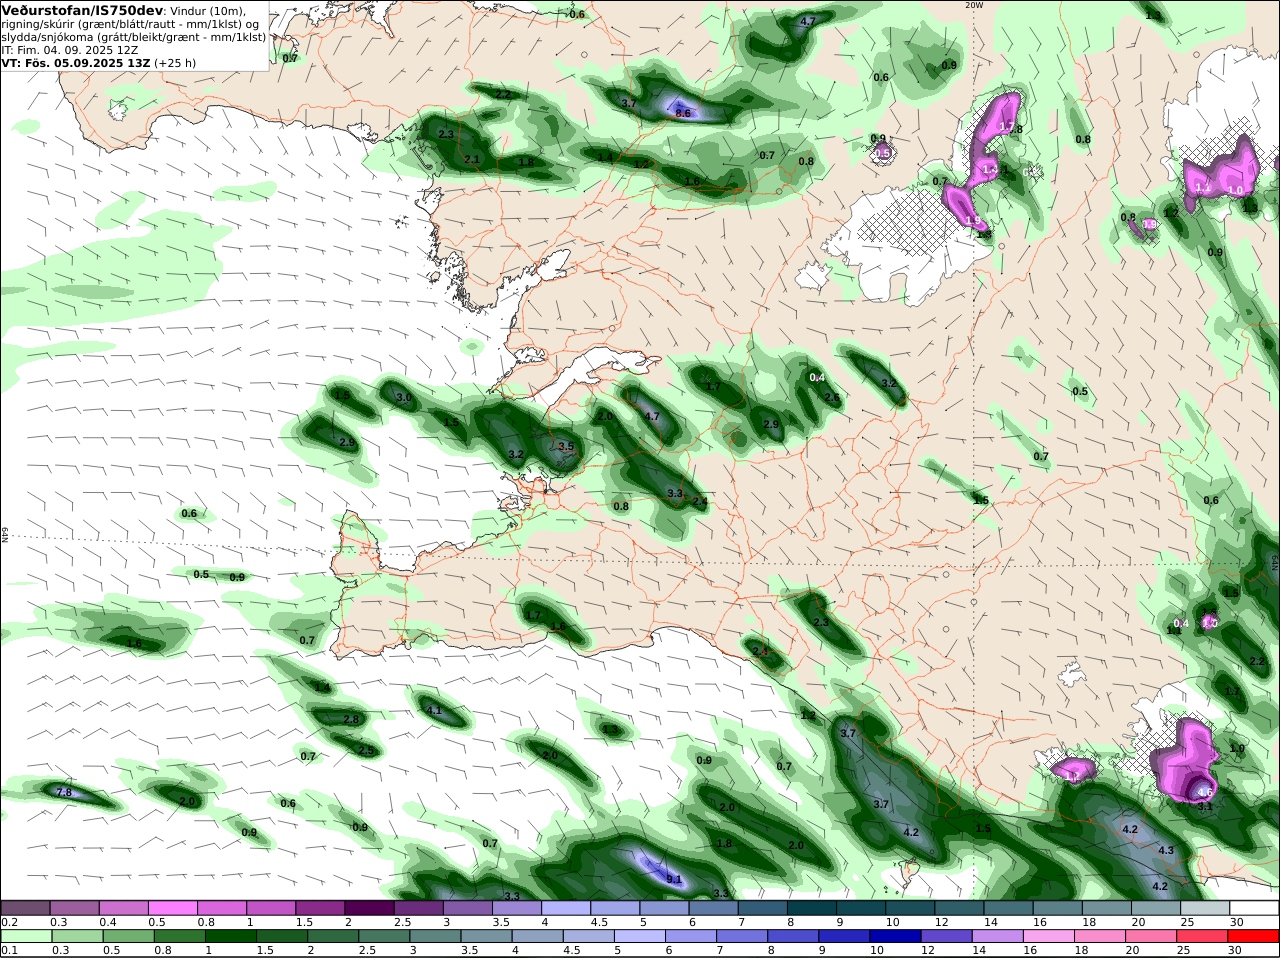1280x958 pixels.
Task: Click the 4.3 precipitation value on the map
Action: tap(1166, 850)
